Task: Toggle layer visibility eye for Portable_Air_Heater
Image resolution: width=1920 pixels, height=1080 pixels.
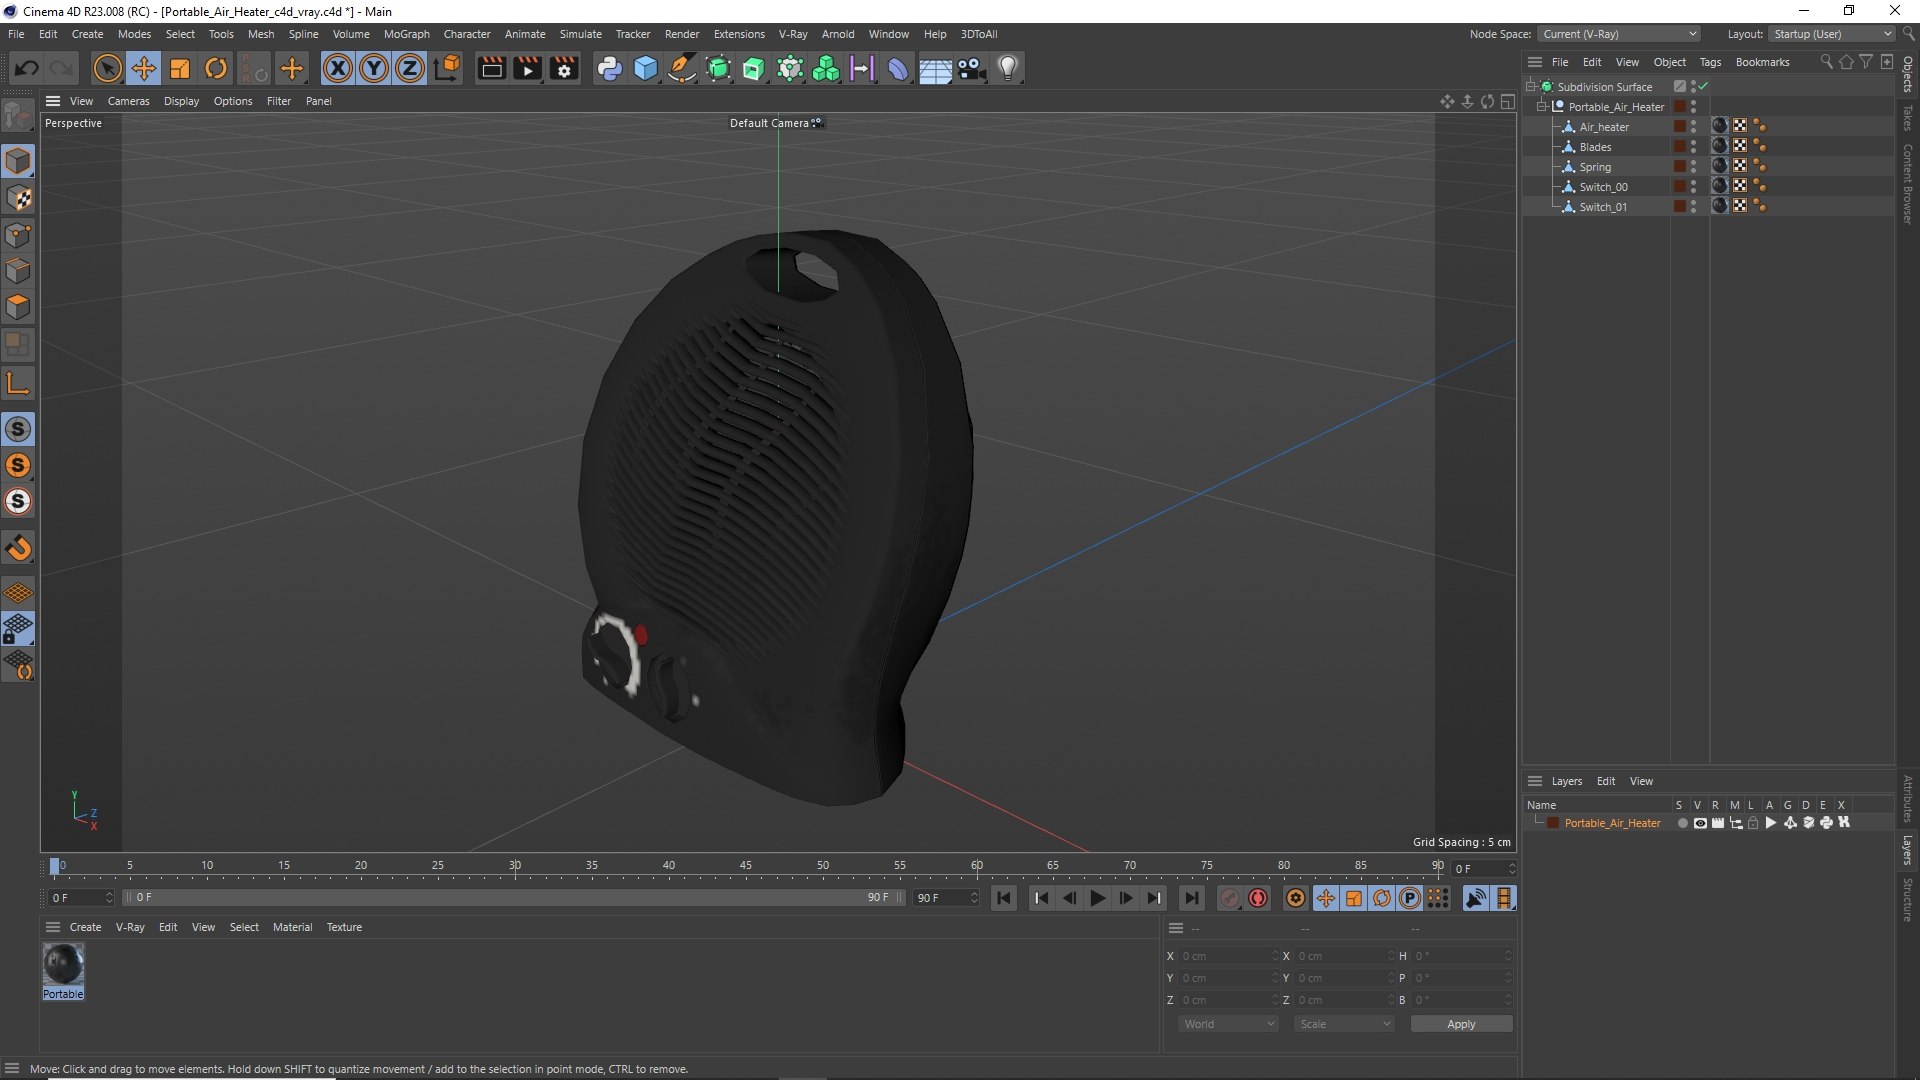Action: pos(1700,823)
